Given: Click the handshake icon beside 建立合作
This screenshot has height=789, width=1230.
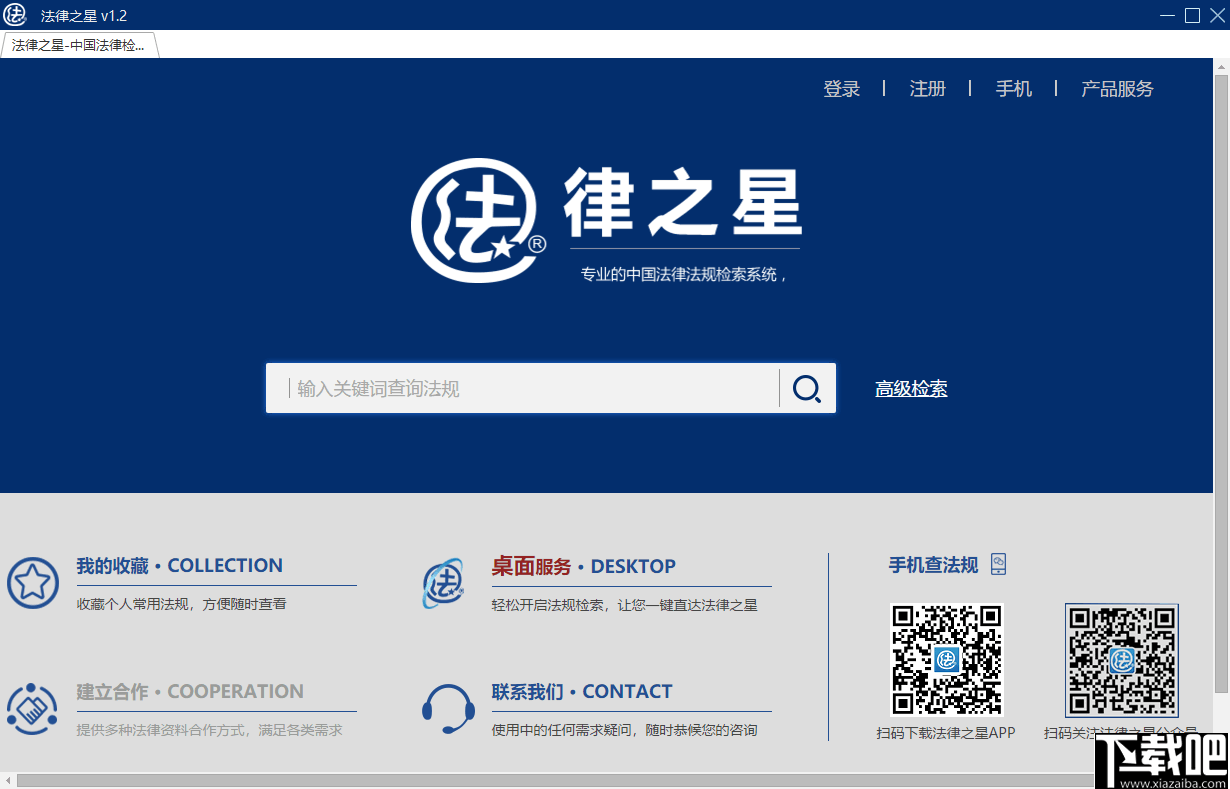Looking at the screenshot, I should click(x=33, y=710).
